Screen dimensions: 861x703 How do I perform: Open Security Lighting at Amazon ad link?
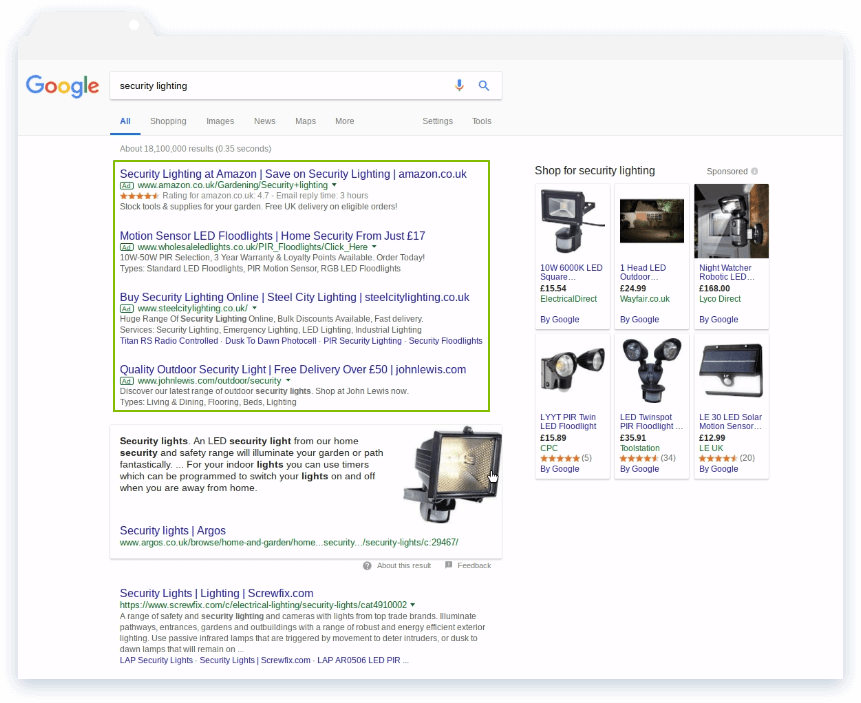[293, 174]
